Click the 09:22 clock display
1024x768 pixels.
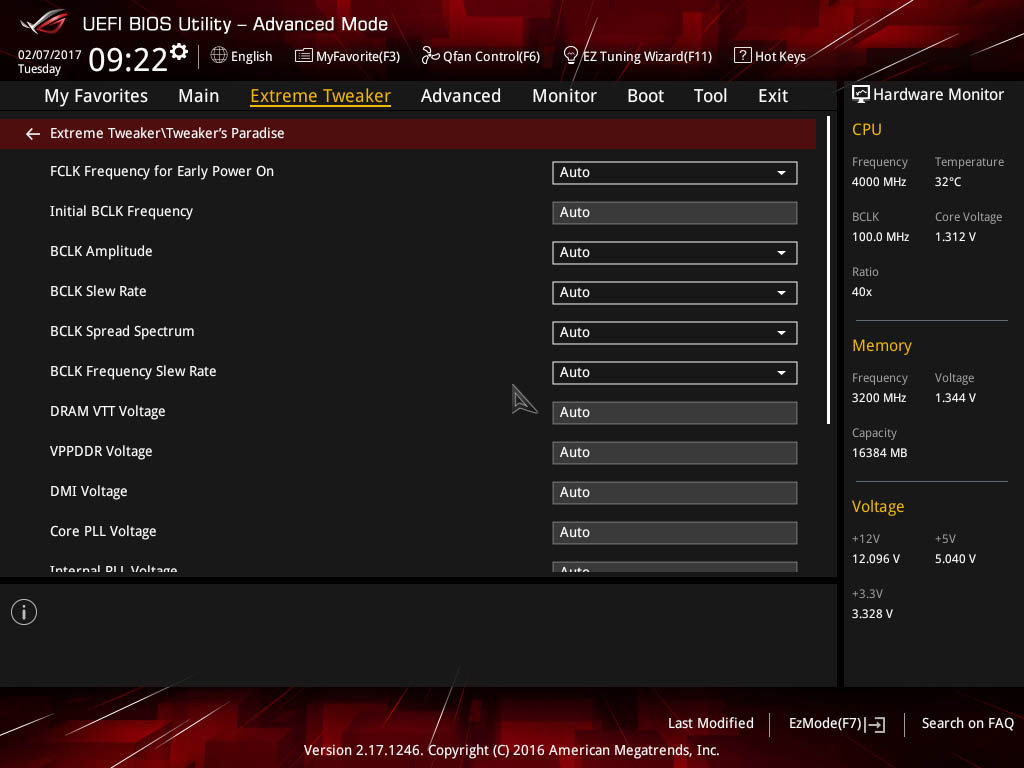click(x=128, y=60)
